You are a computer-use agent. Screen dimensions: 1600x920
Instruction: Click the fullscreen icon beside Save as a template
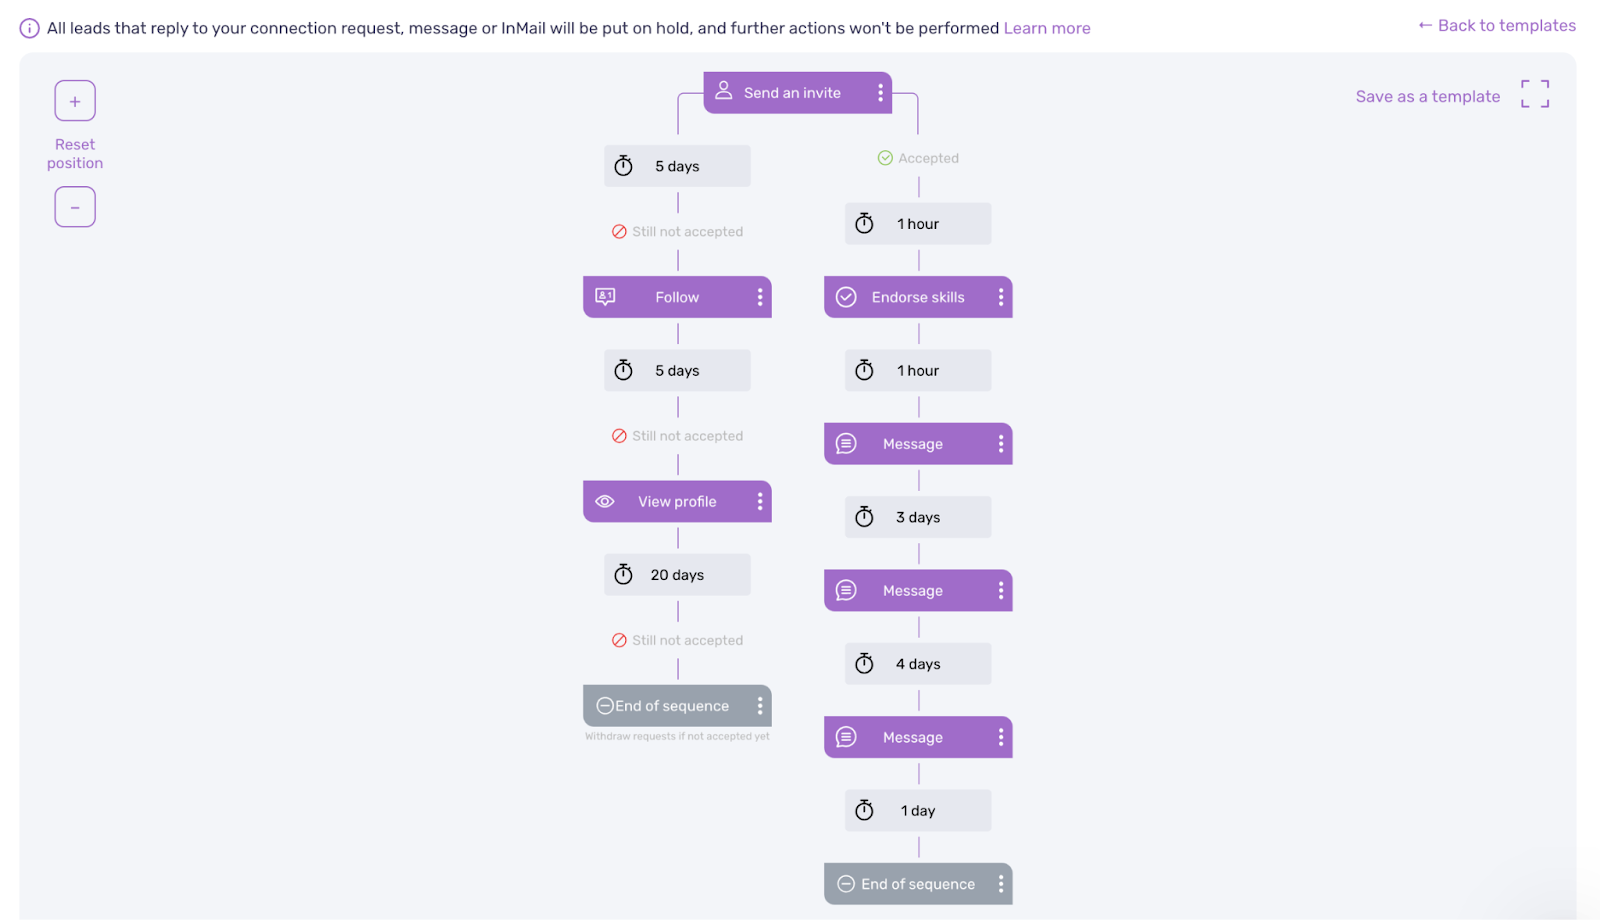click(1536, 93)
